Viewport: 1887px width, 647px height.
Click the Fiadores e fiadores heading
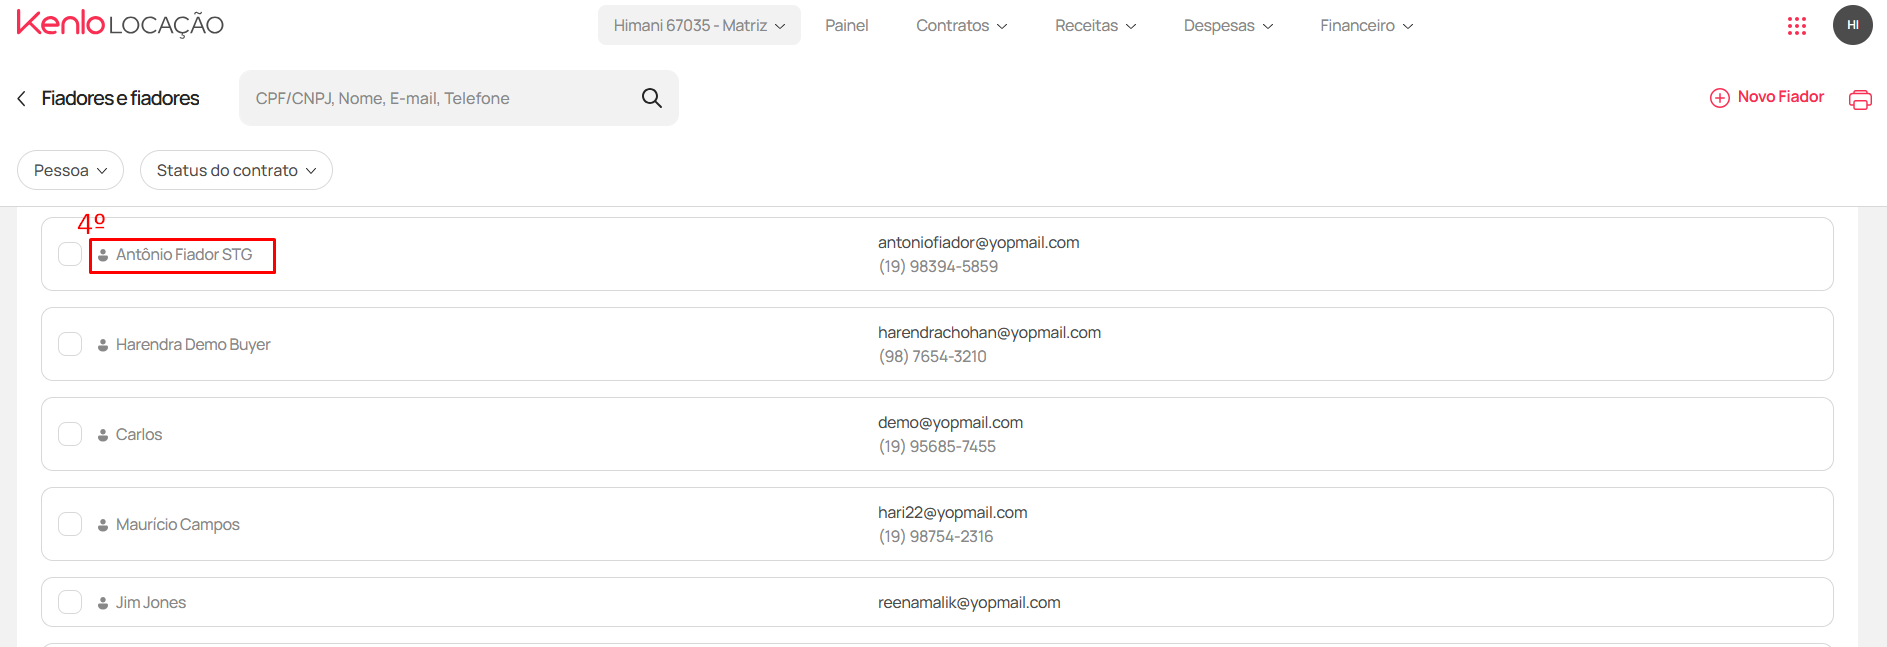(x=120, y=98)
